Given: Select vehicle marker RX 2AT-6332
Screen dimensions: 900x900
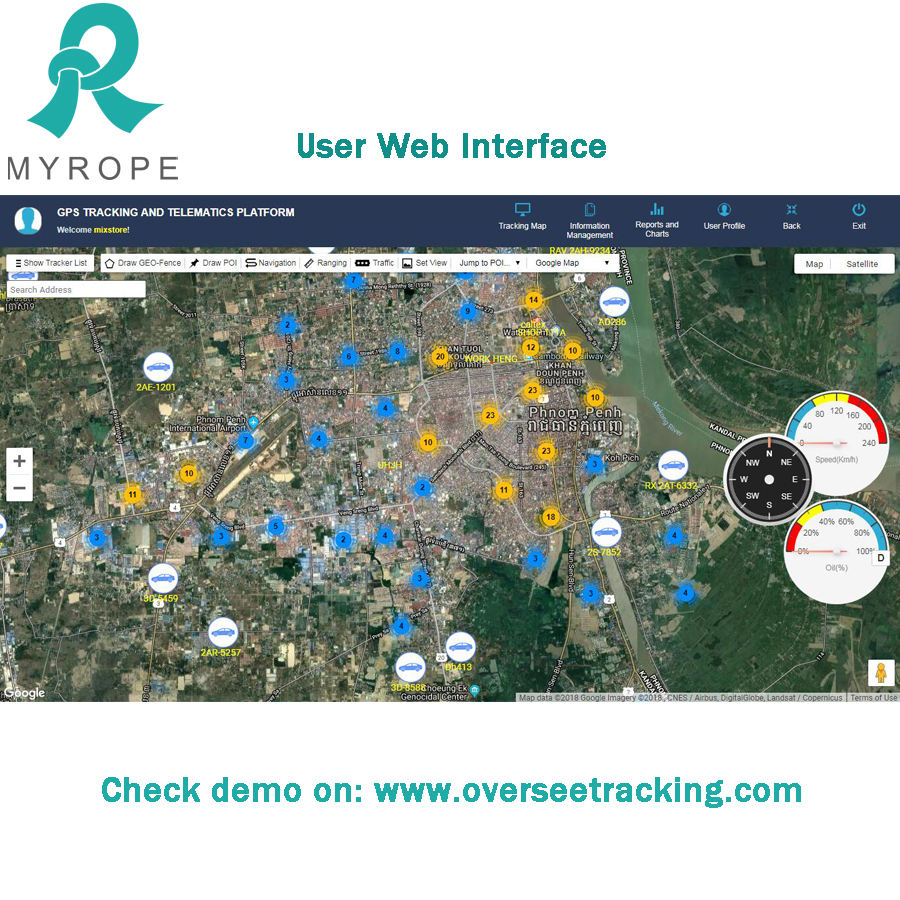Looking at the screenshot, I should tap(673, 465).
